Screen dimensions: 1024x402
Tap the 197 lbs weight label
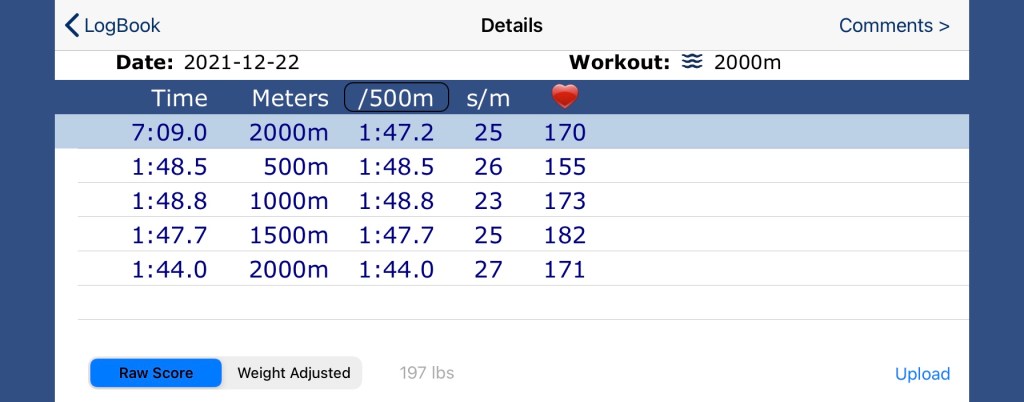(427, 373)
